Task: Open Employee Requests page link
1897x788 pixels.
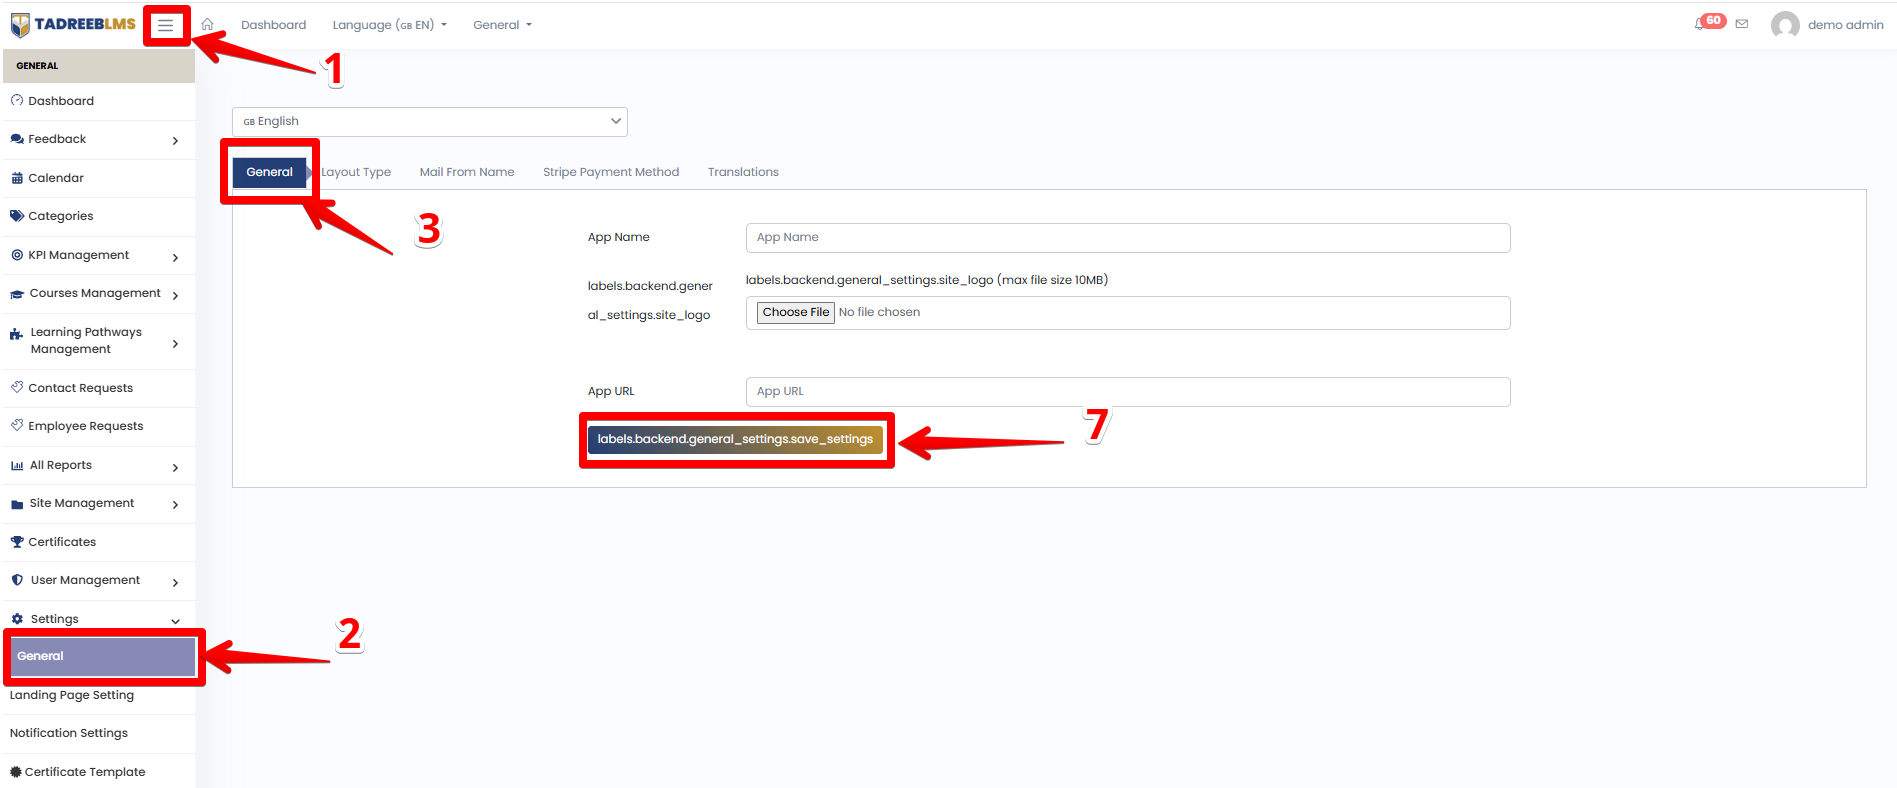Action: coord(86,426)
